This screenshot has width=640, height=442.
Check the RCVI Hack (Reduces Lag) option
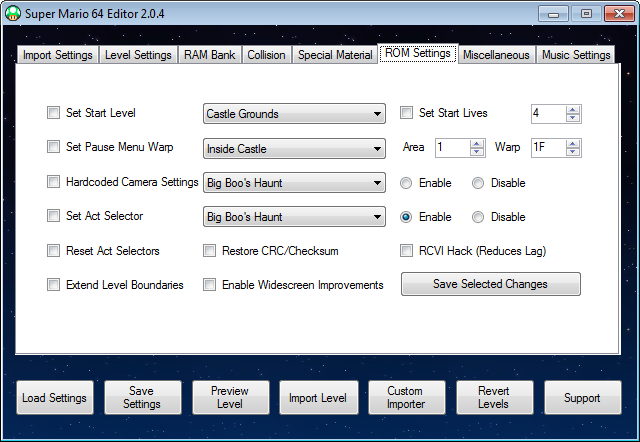point(407,251)
